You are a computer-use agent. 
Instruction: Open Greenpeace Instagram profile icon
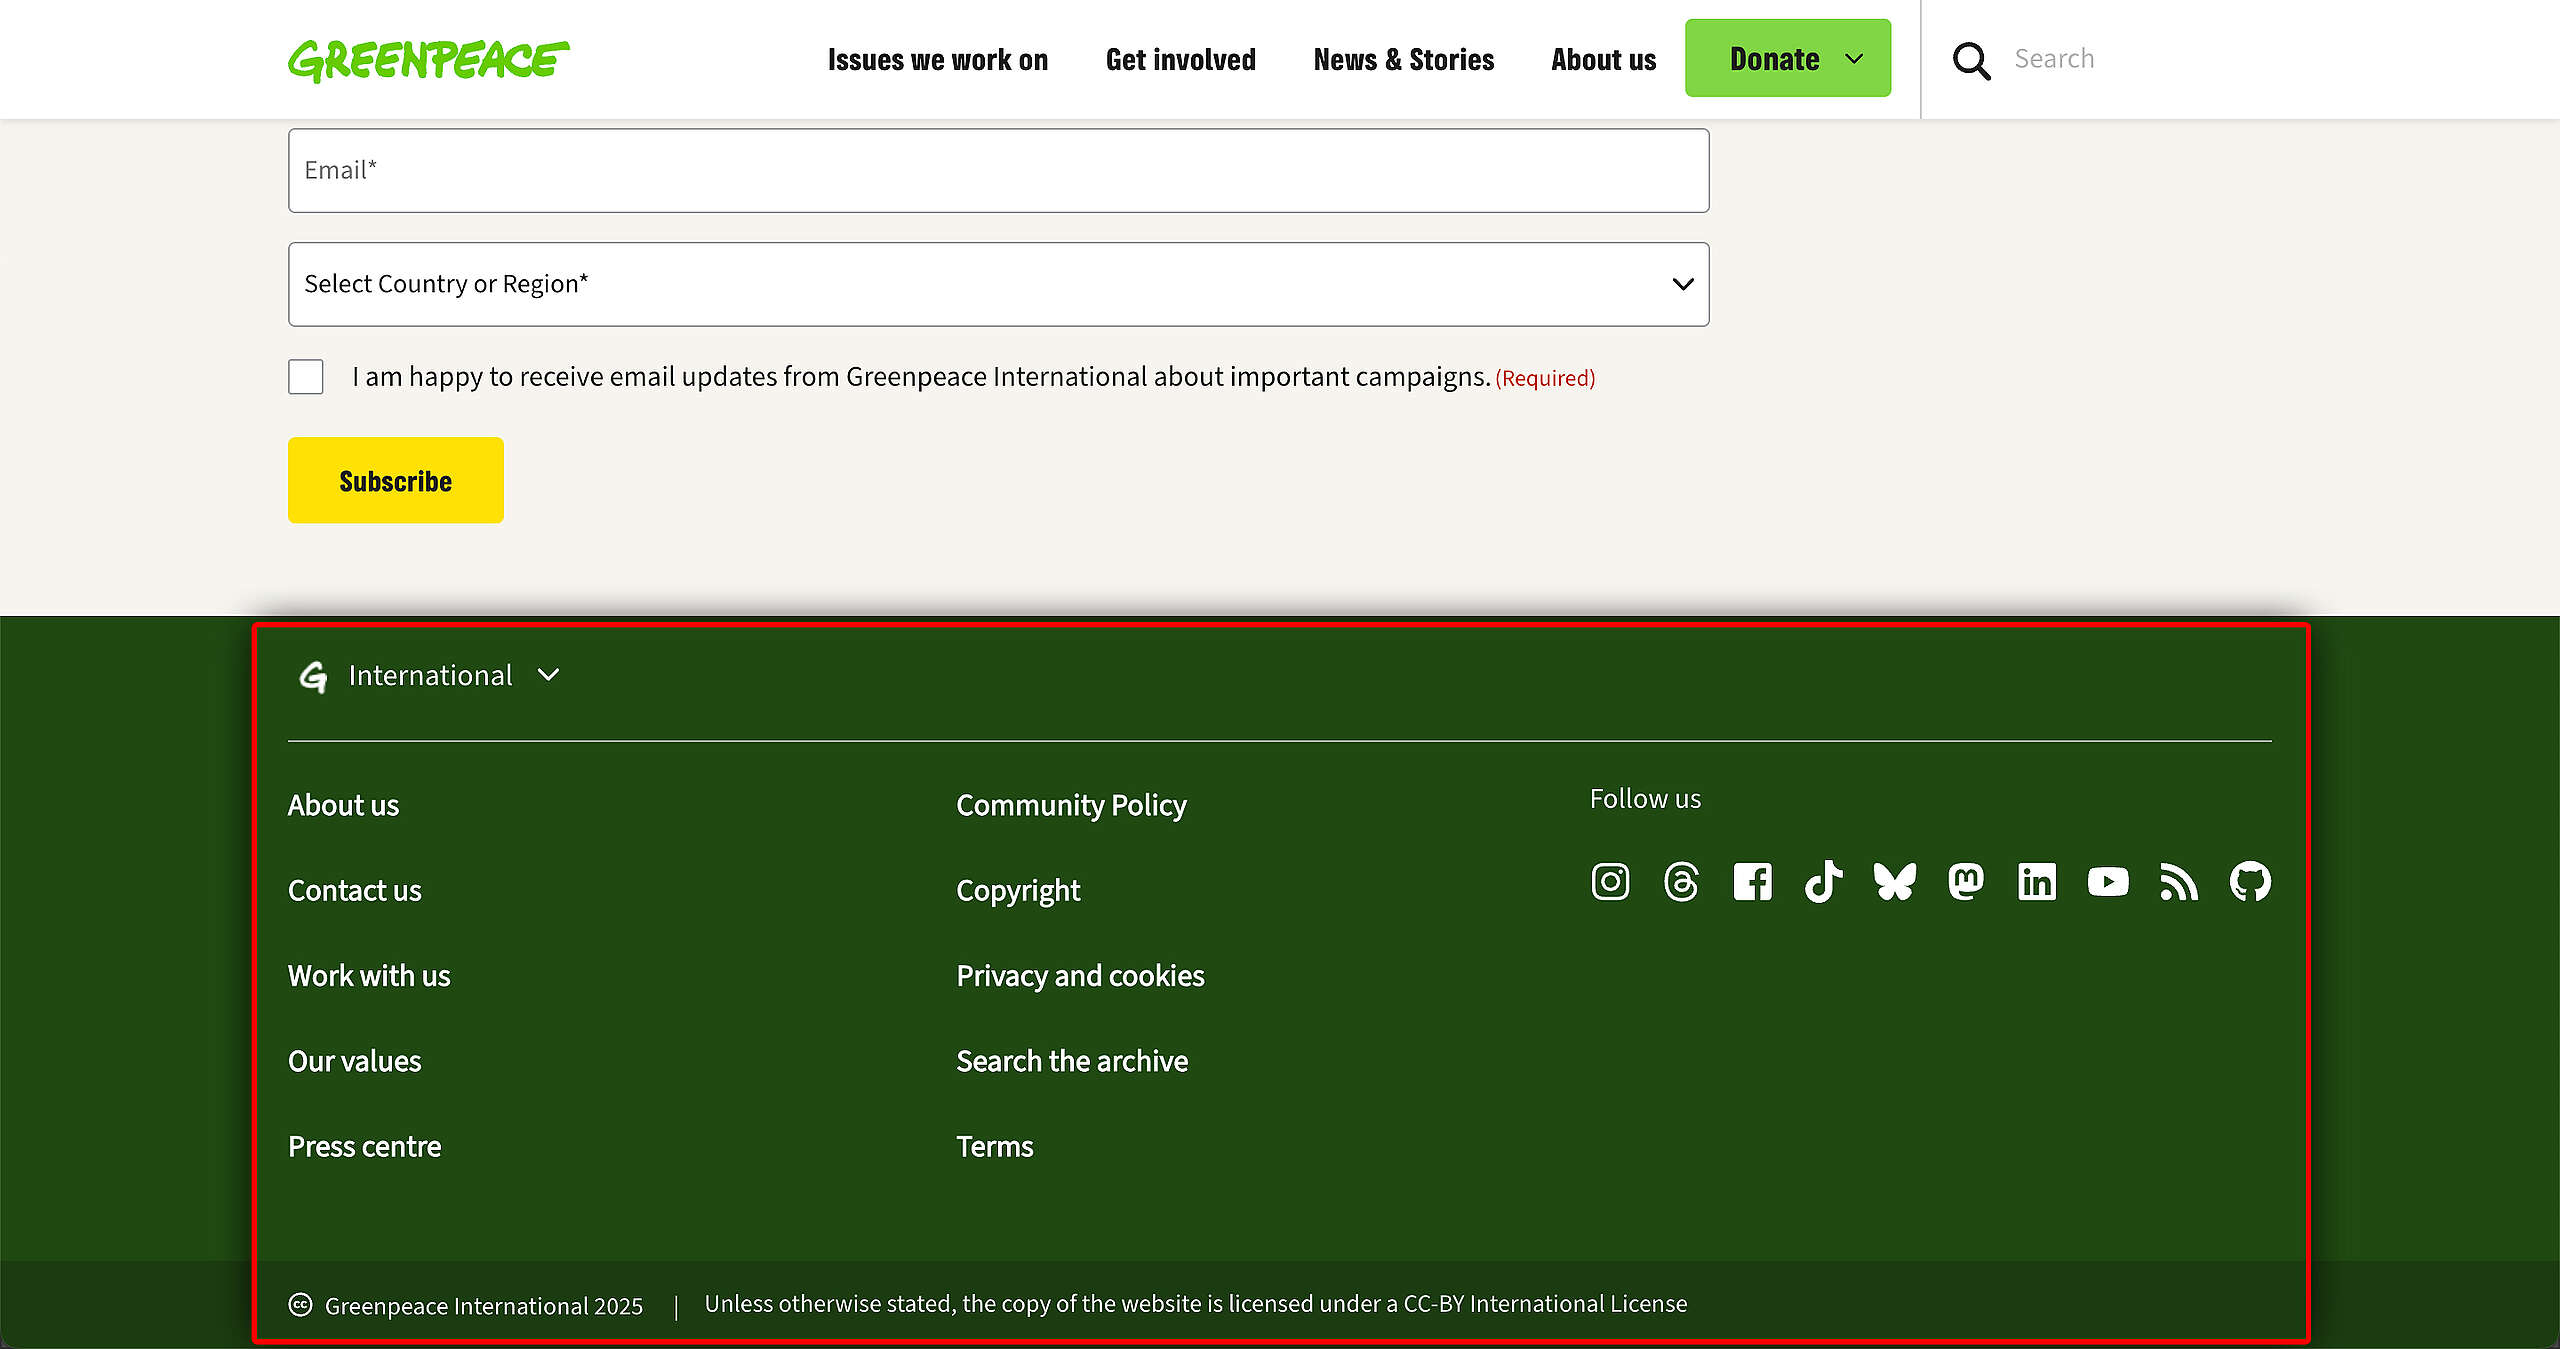click(x=1610, y=881)
